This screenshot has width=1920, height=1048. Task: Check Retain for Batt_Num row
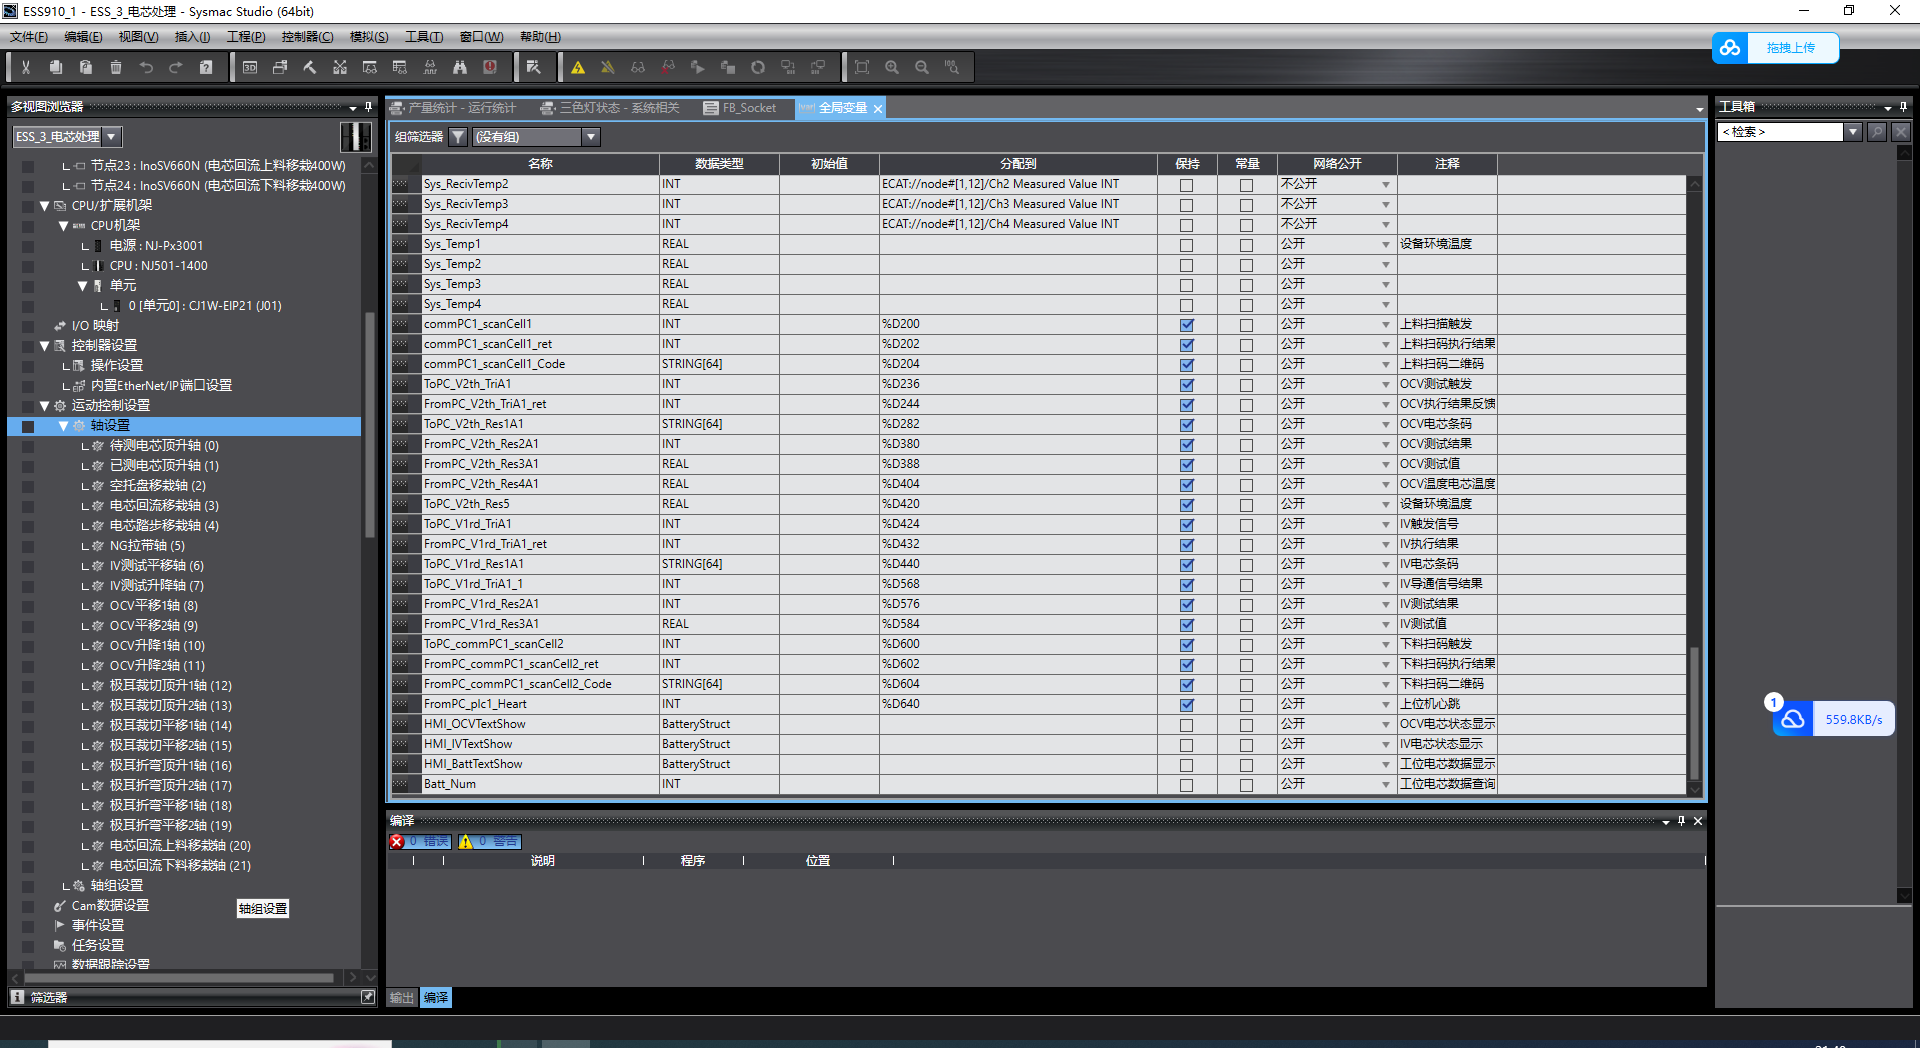pyautogui.click(x=1186, y=785)
